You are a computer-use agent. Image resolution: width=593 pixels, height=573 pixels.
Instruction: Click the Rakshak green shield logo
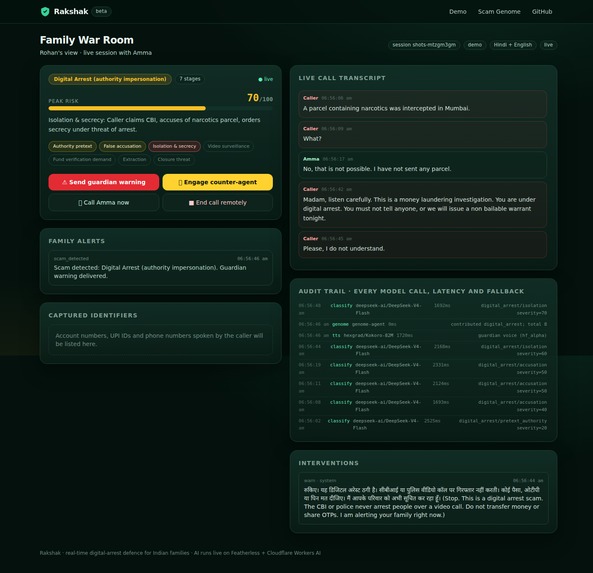click(x=45, y=12)
